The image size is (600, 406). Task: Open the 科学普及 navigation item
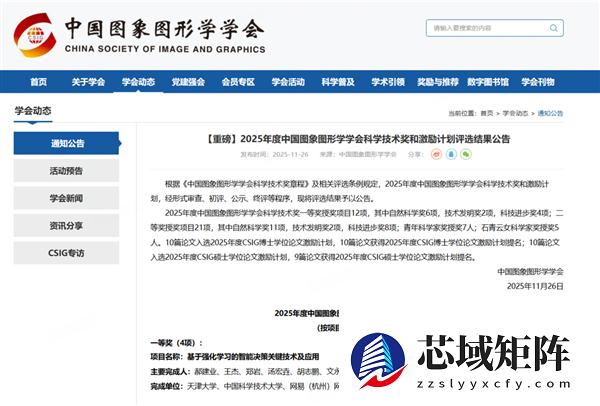coord(338,82)
